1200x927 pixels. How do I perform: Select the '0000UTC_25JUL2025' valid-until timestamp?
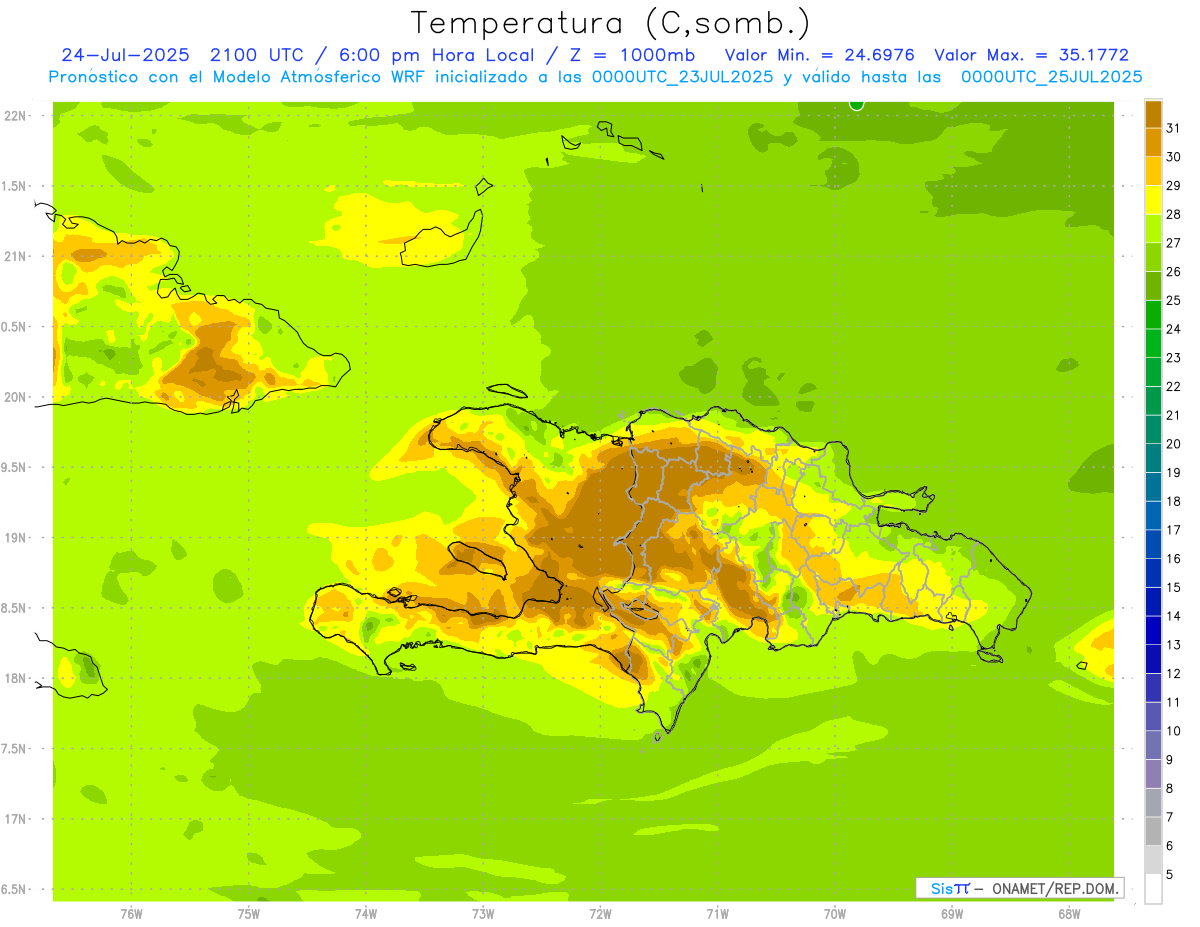point(1051,76)
